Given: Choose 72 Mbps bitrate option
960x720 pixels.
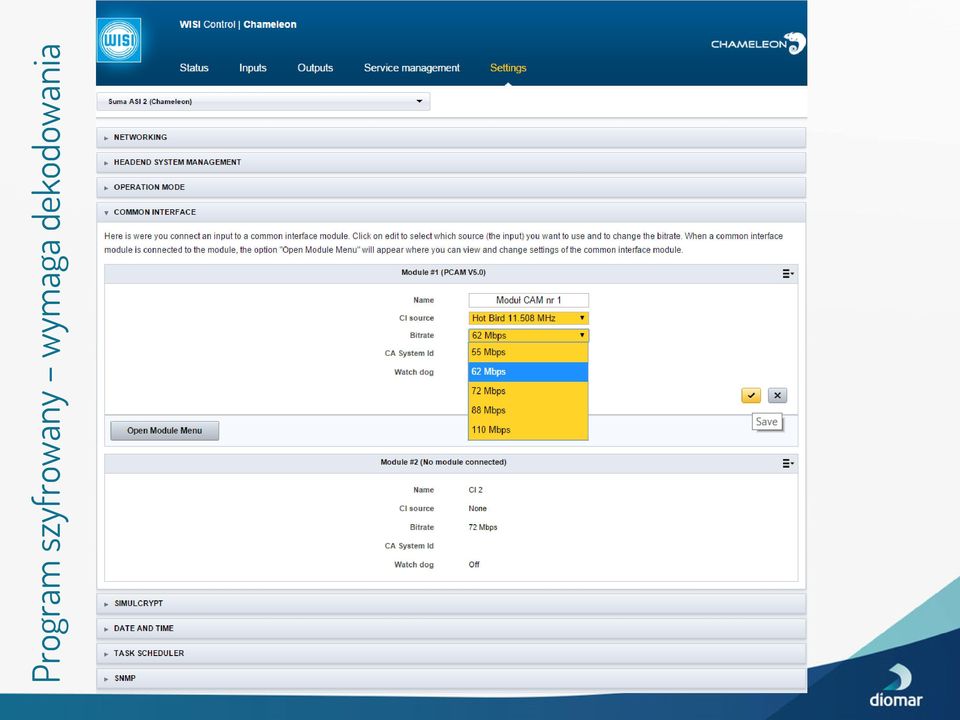Looking at the screenshot, I should 528,391.
